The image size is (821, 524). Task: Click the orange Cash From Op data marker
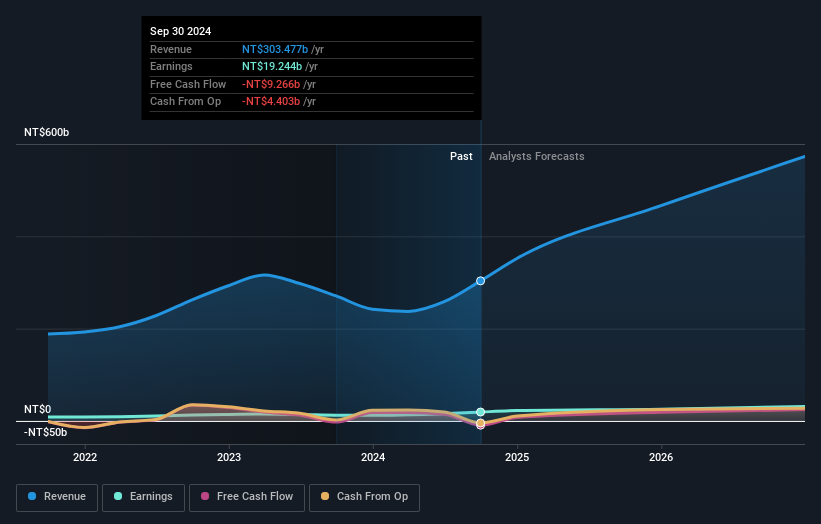tap(480, 423)
